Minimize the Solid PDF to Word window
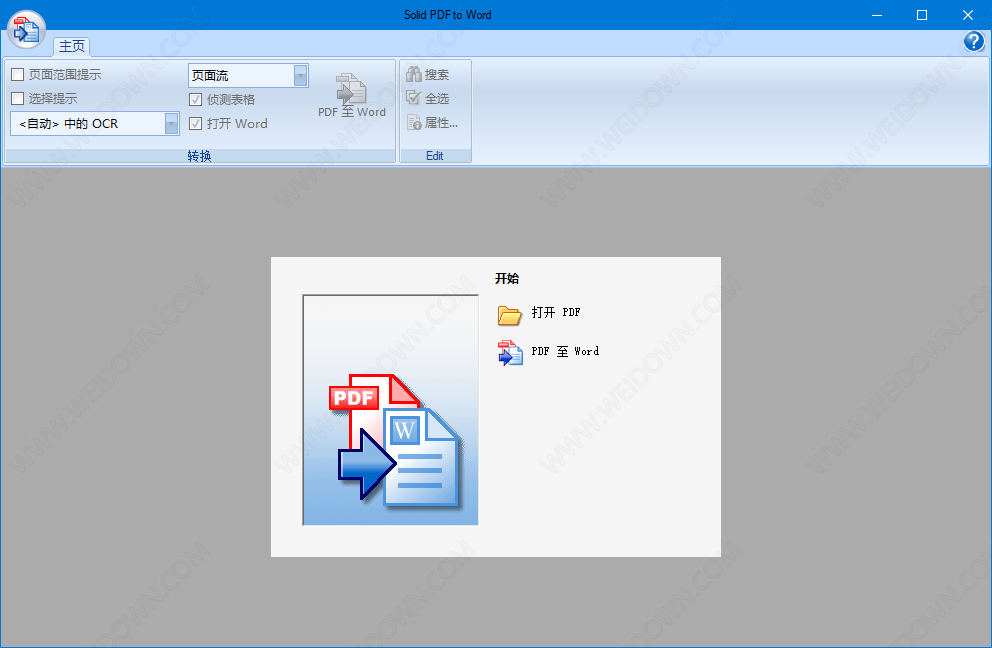Image resolution: width=992 pixels, height=648 pixels. tap(877, 15)
